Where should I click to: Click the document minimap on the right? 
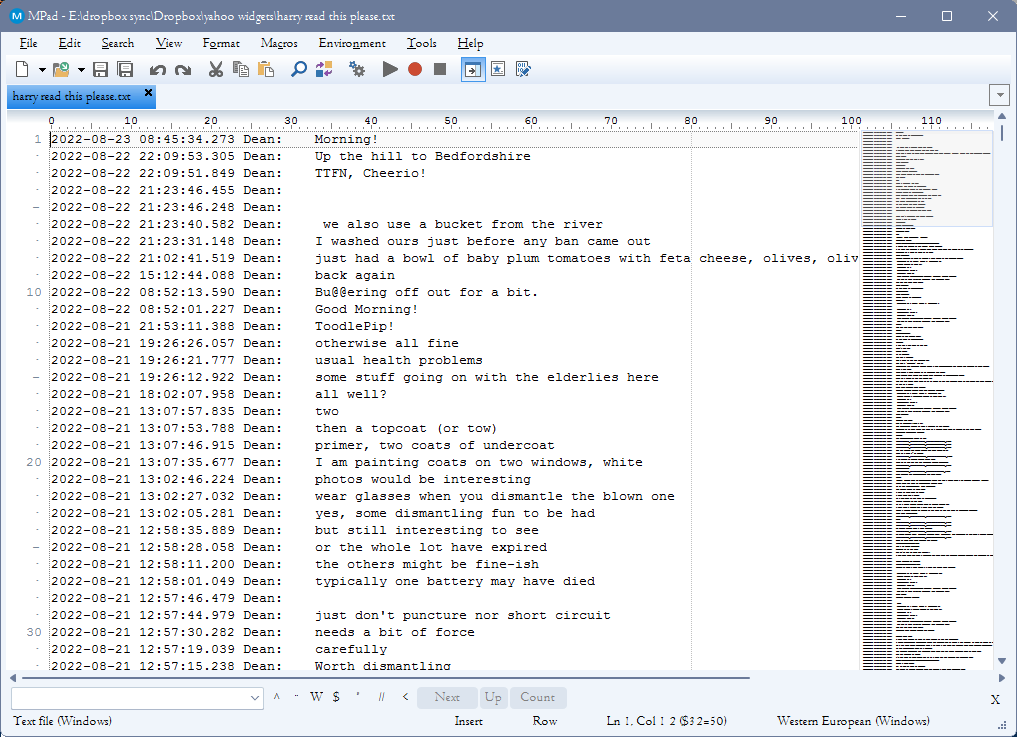coord(925,400)
